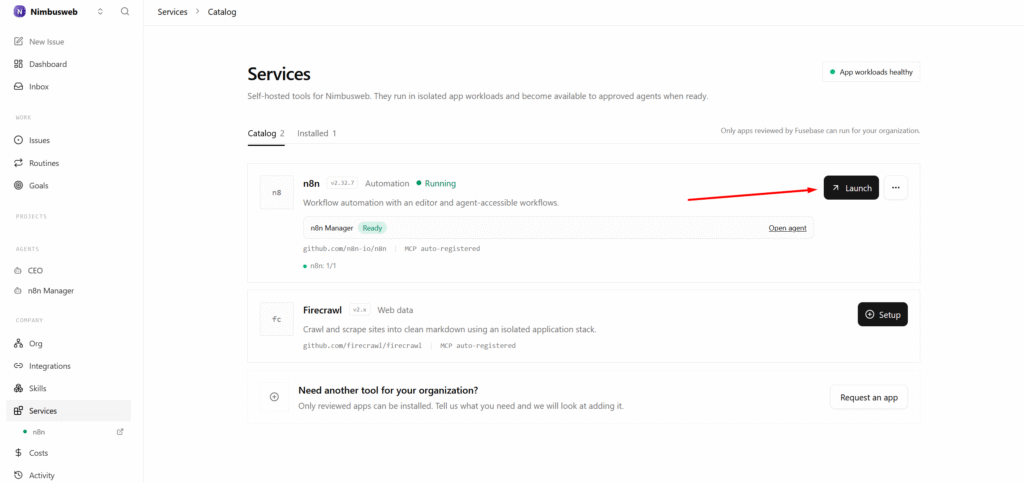Viewport: 1024px width, 483px height.
Task: Click github.com/n8n-io/n8n text
Action: click(345, 249)
